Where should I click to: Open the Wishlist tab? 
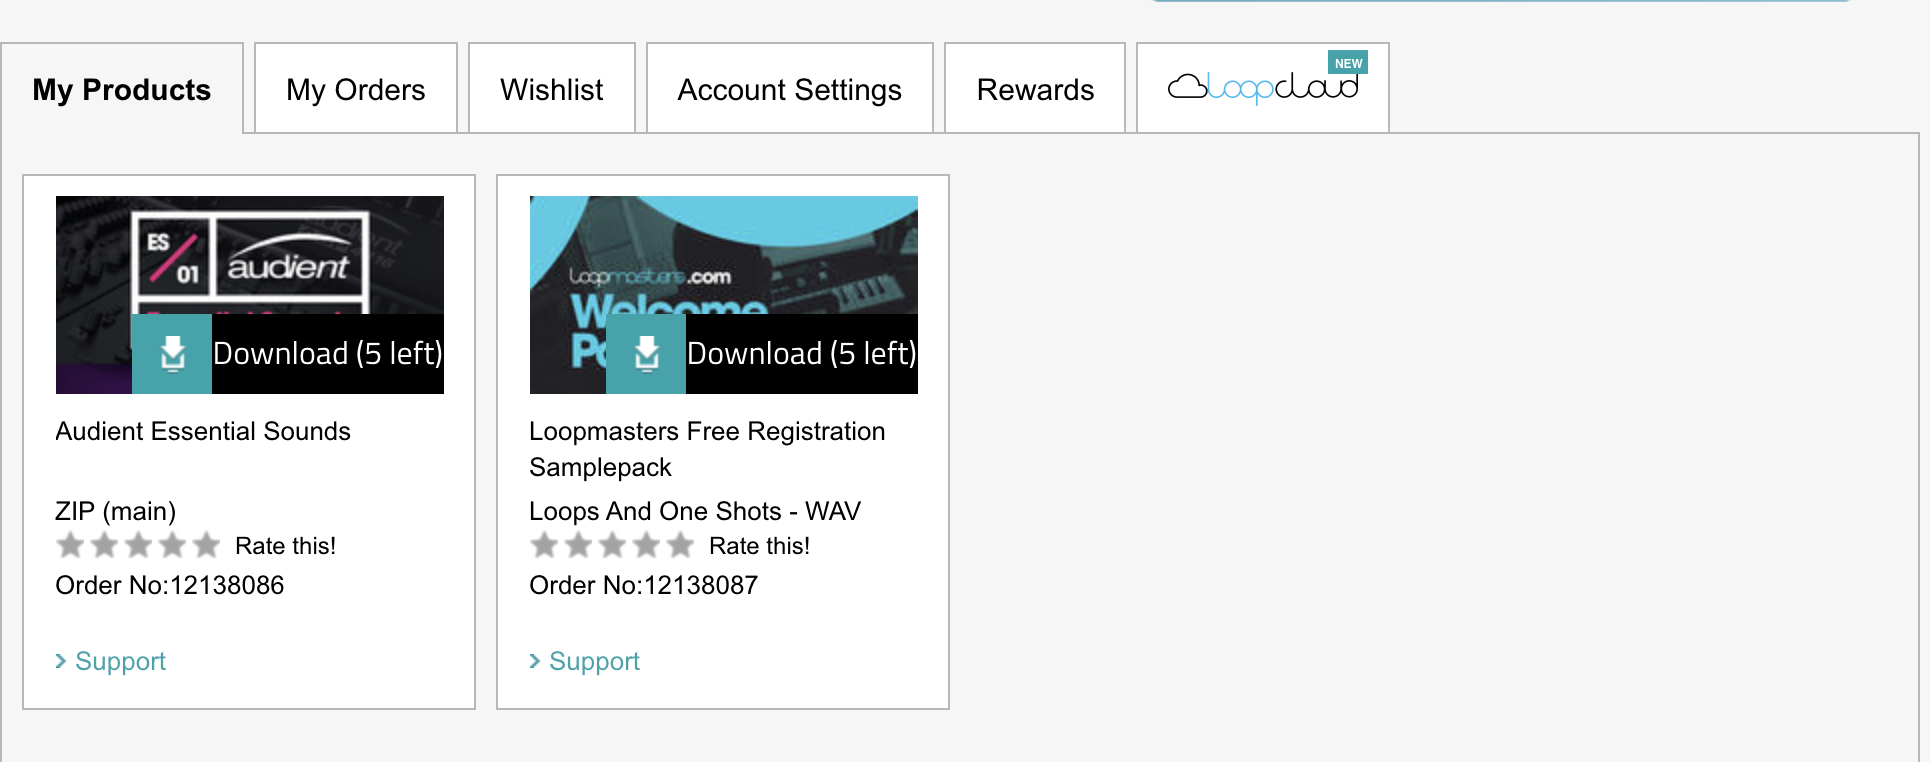click(552, 89)
